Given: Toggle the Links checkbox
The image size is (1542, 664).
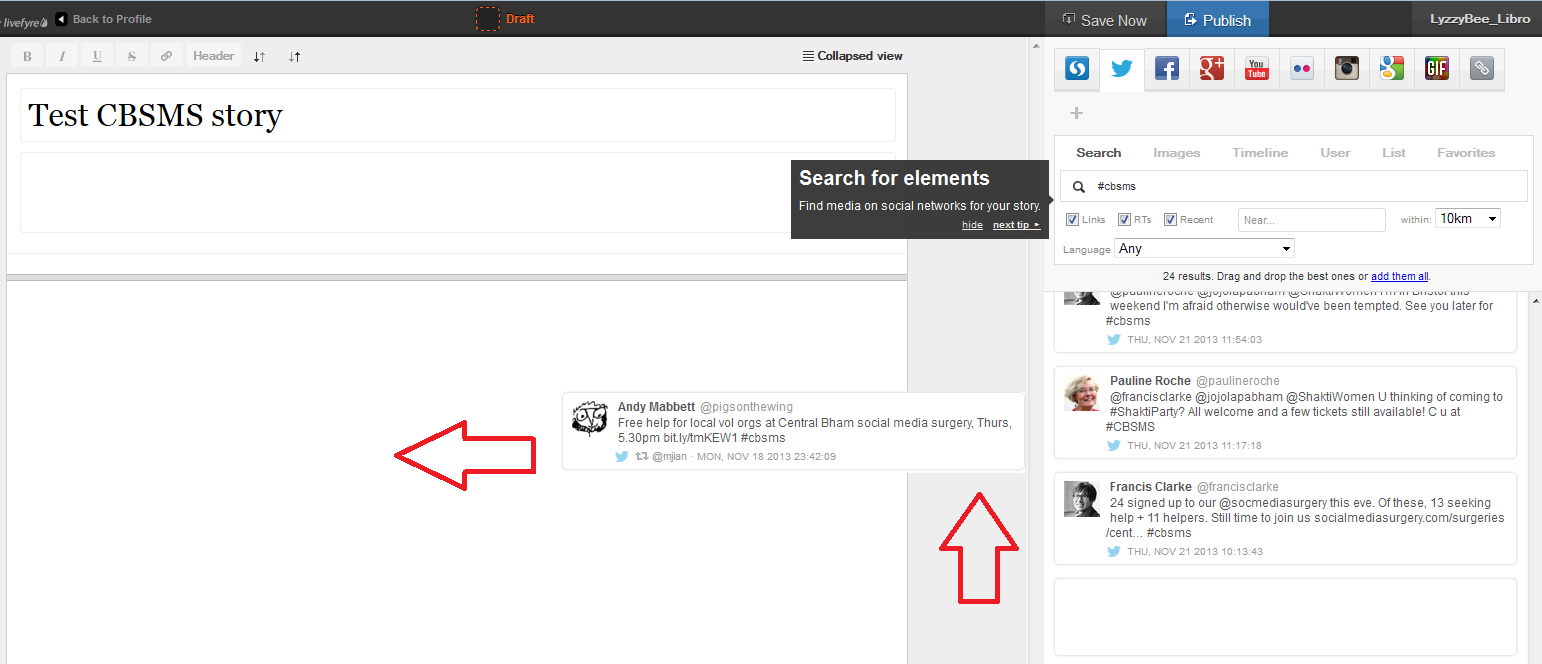Looking at the screenshot, I should 1072,220.
